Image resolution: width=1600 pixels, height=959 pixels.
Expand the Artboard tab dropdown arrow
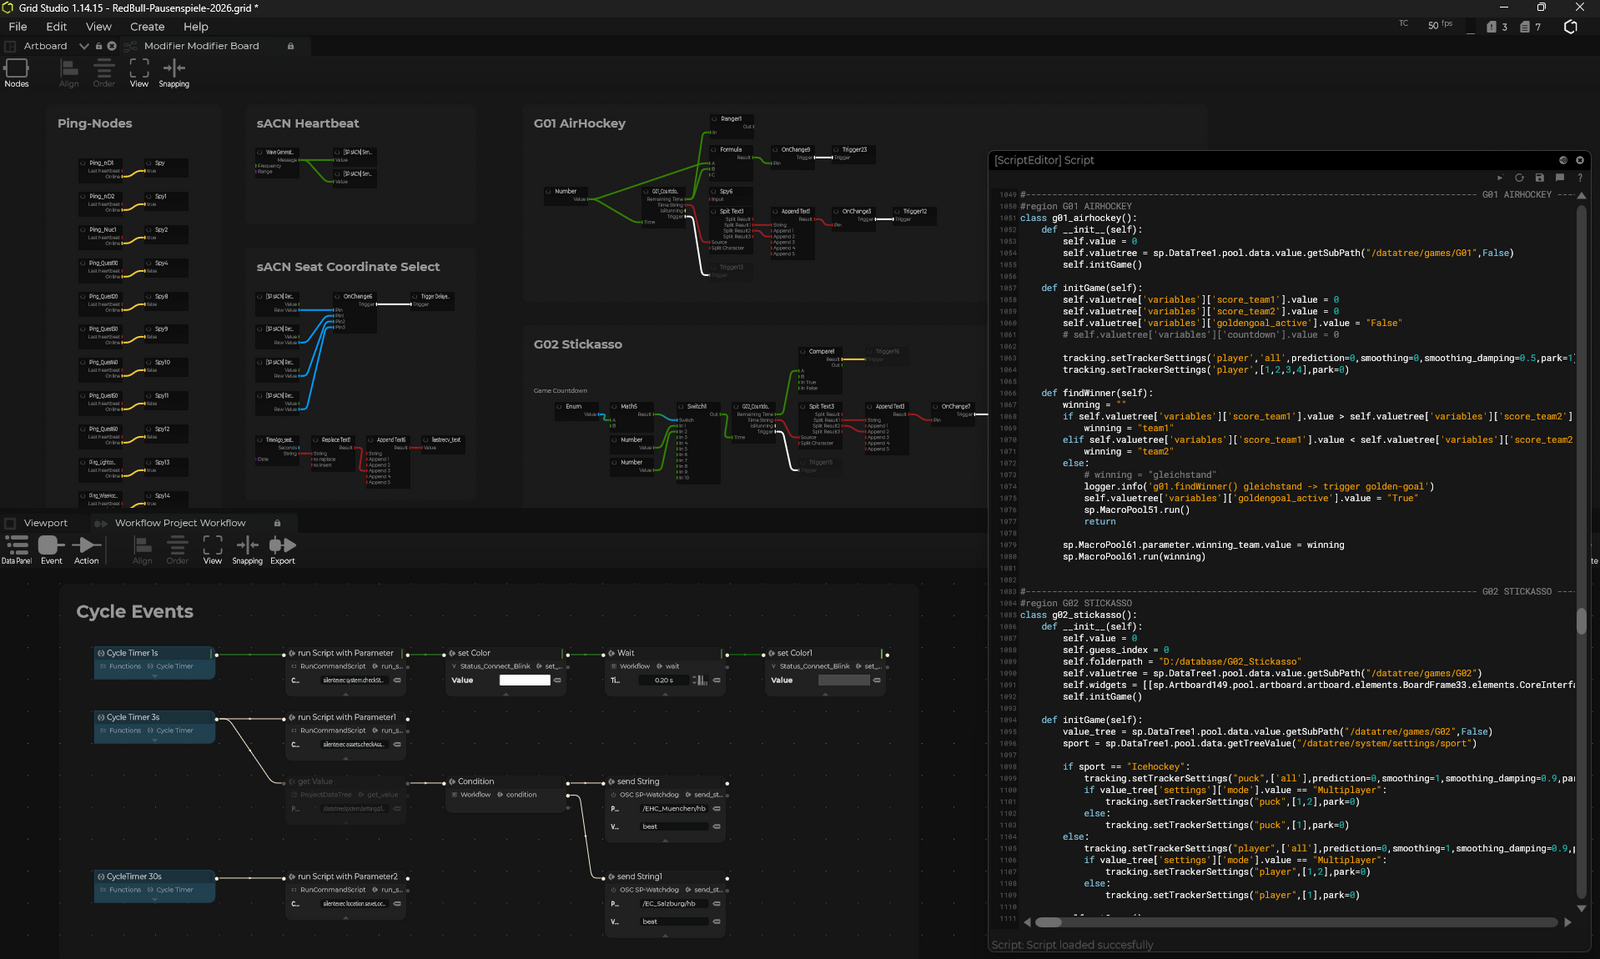pyautogui.click(x=84, y=46)
